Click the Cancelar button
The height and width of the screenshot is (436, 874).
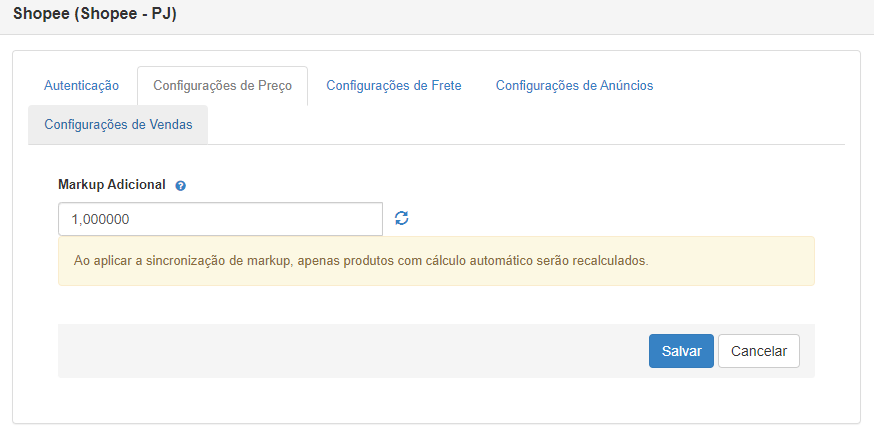coord(759,351)
